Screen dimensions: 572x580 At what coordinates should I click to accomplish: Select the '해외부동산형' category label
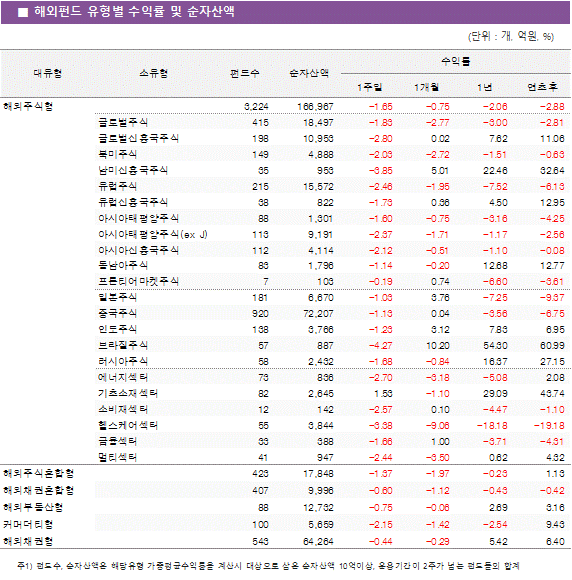pos(33,507)
